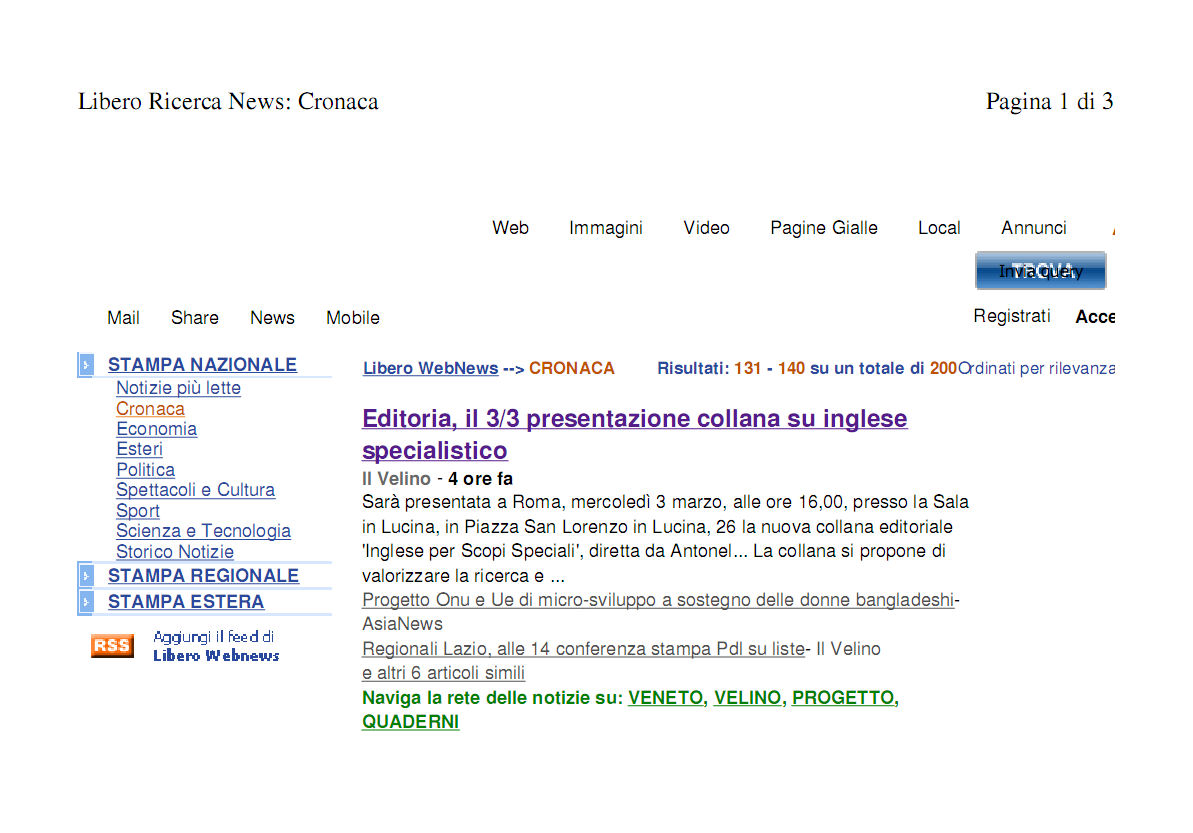Click the Registrati link
Screen dimensions: 1193x833
tap(1012, 316)
